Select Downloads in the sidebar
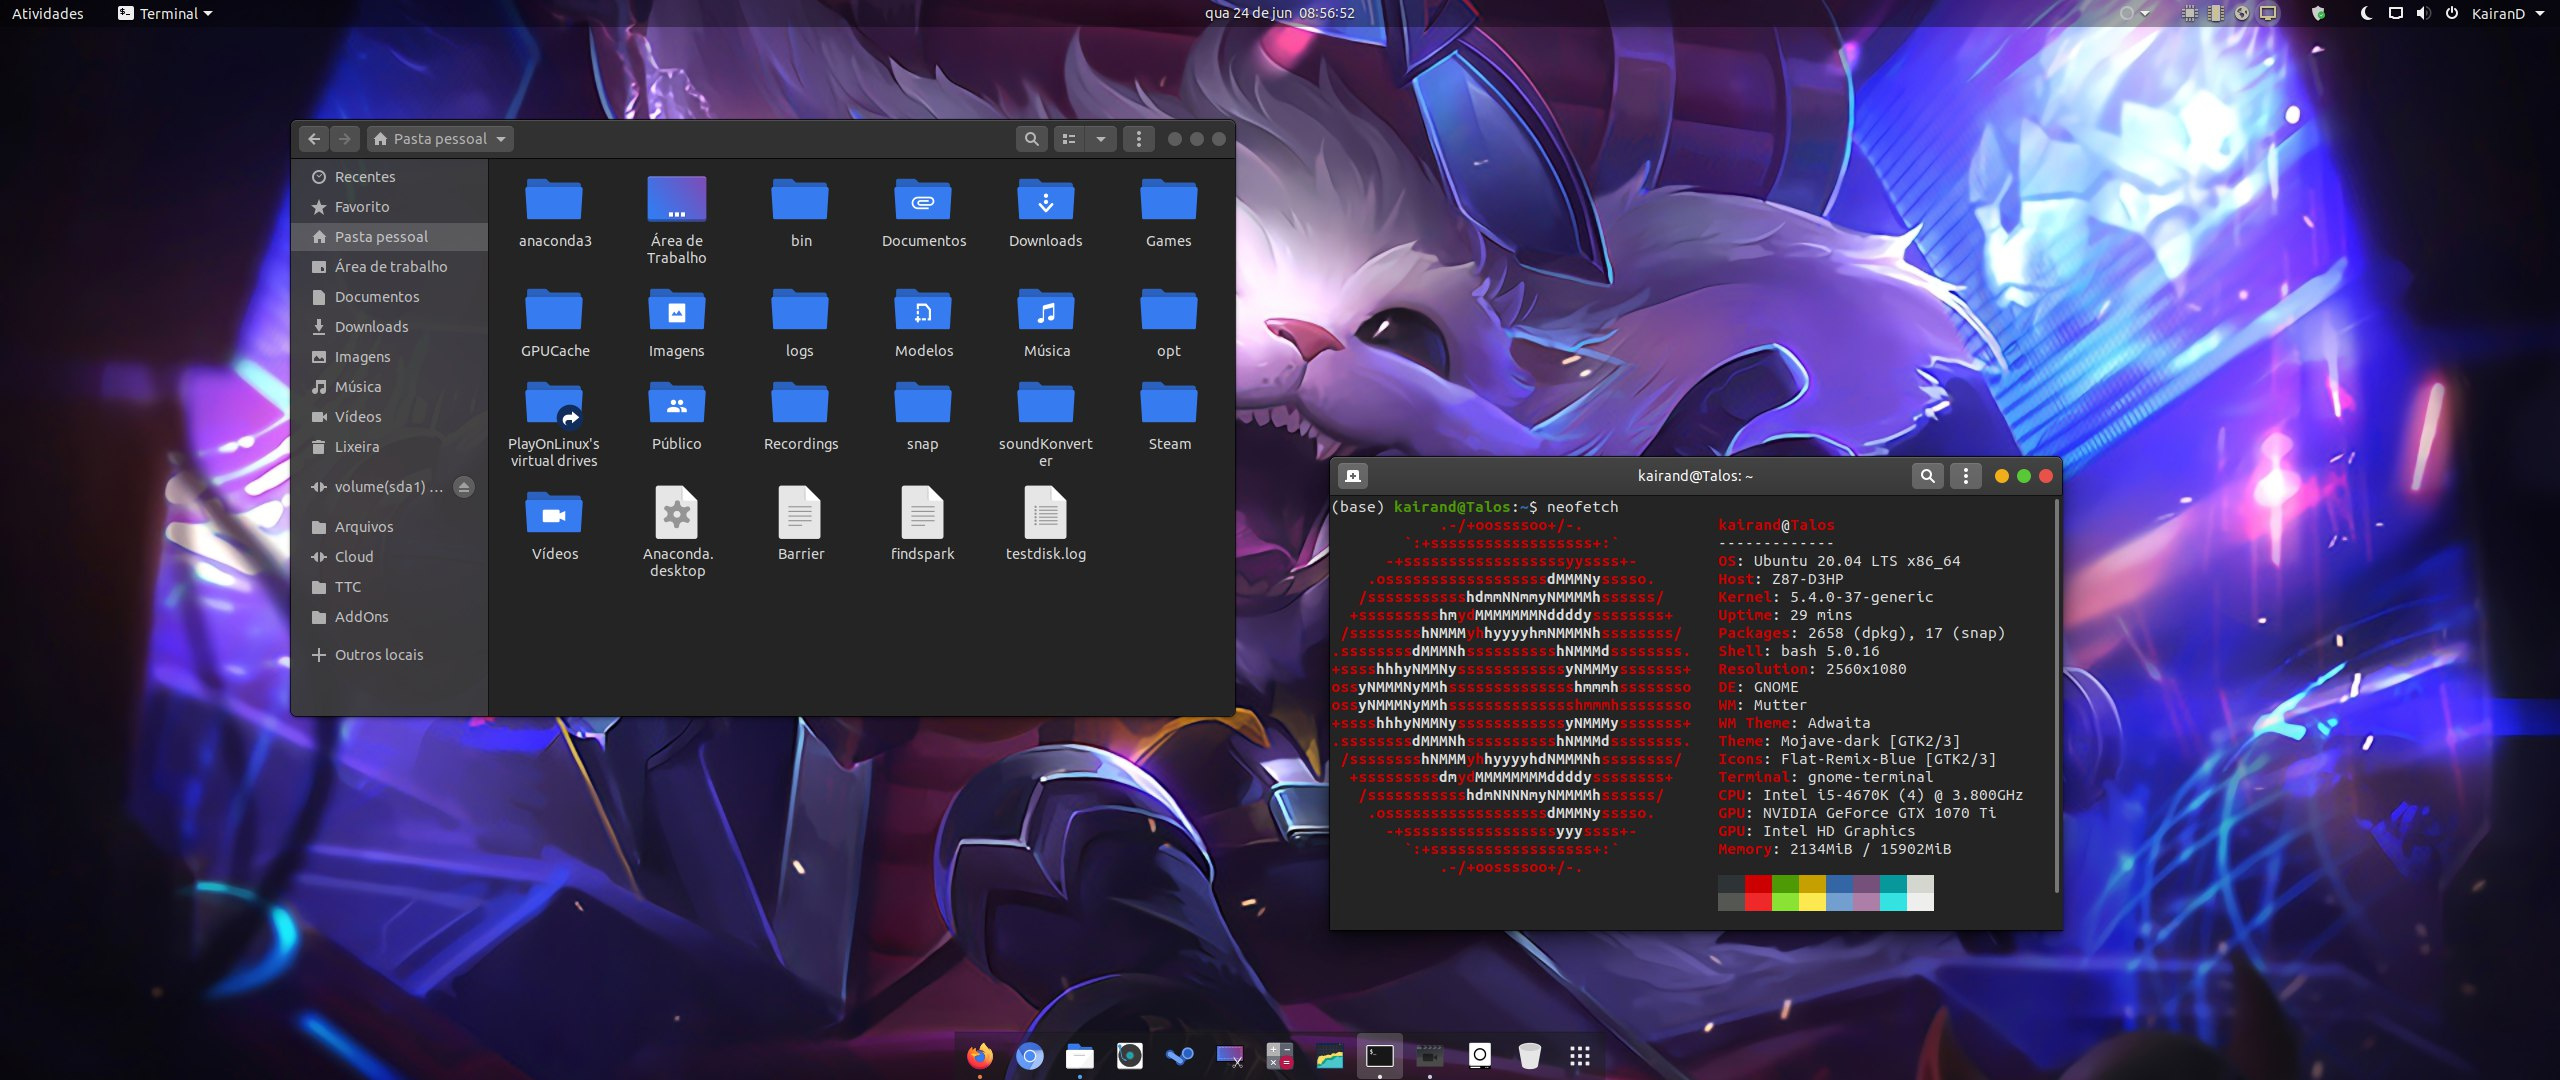Image resolution: width=2560 pixels, height=1080 pixels. point(371,327)
